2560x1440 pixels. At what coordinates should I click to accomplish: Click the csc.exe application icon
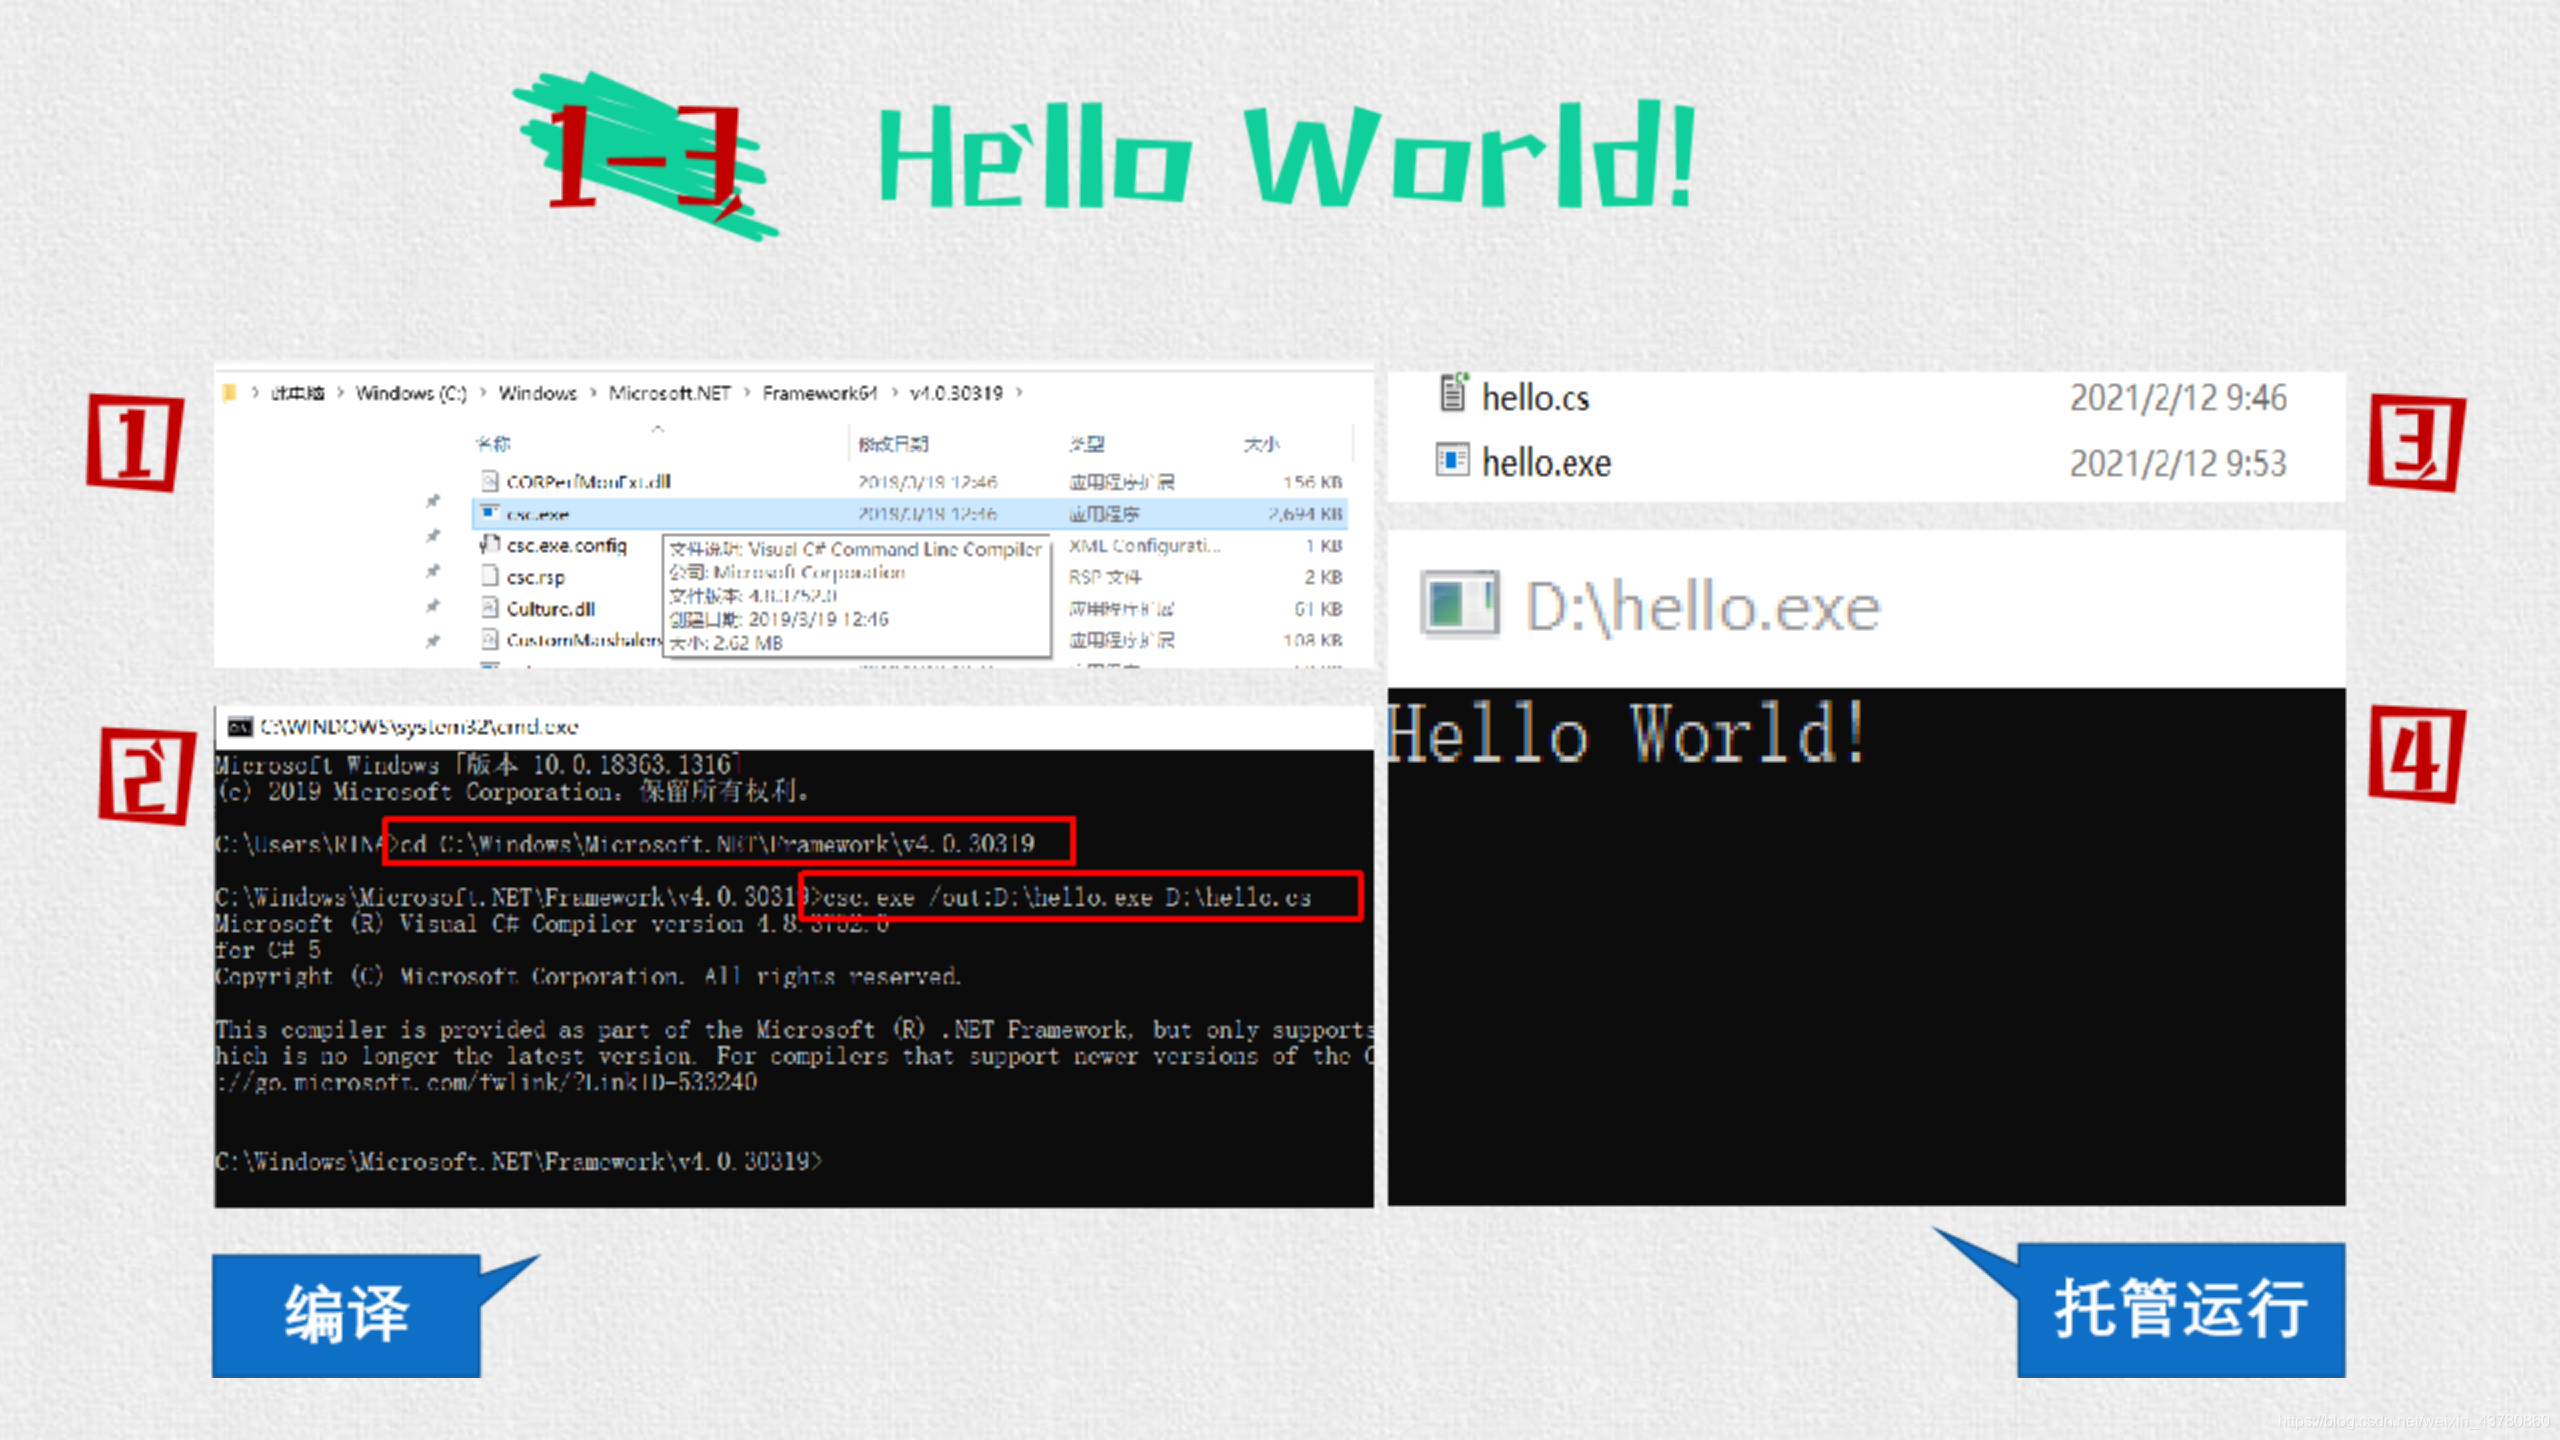[x=489, y=513]
